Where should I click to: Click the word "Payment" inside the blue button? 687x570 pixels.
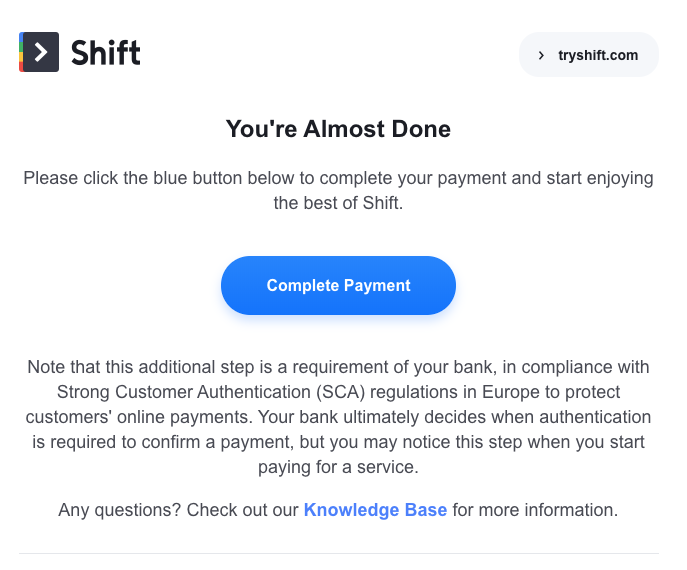coord(377,286)
